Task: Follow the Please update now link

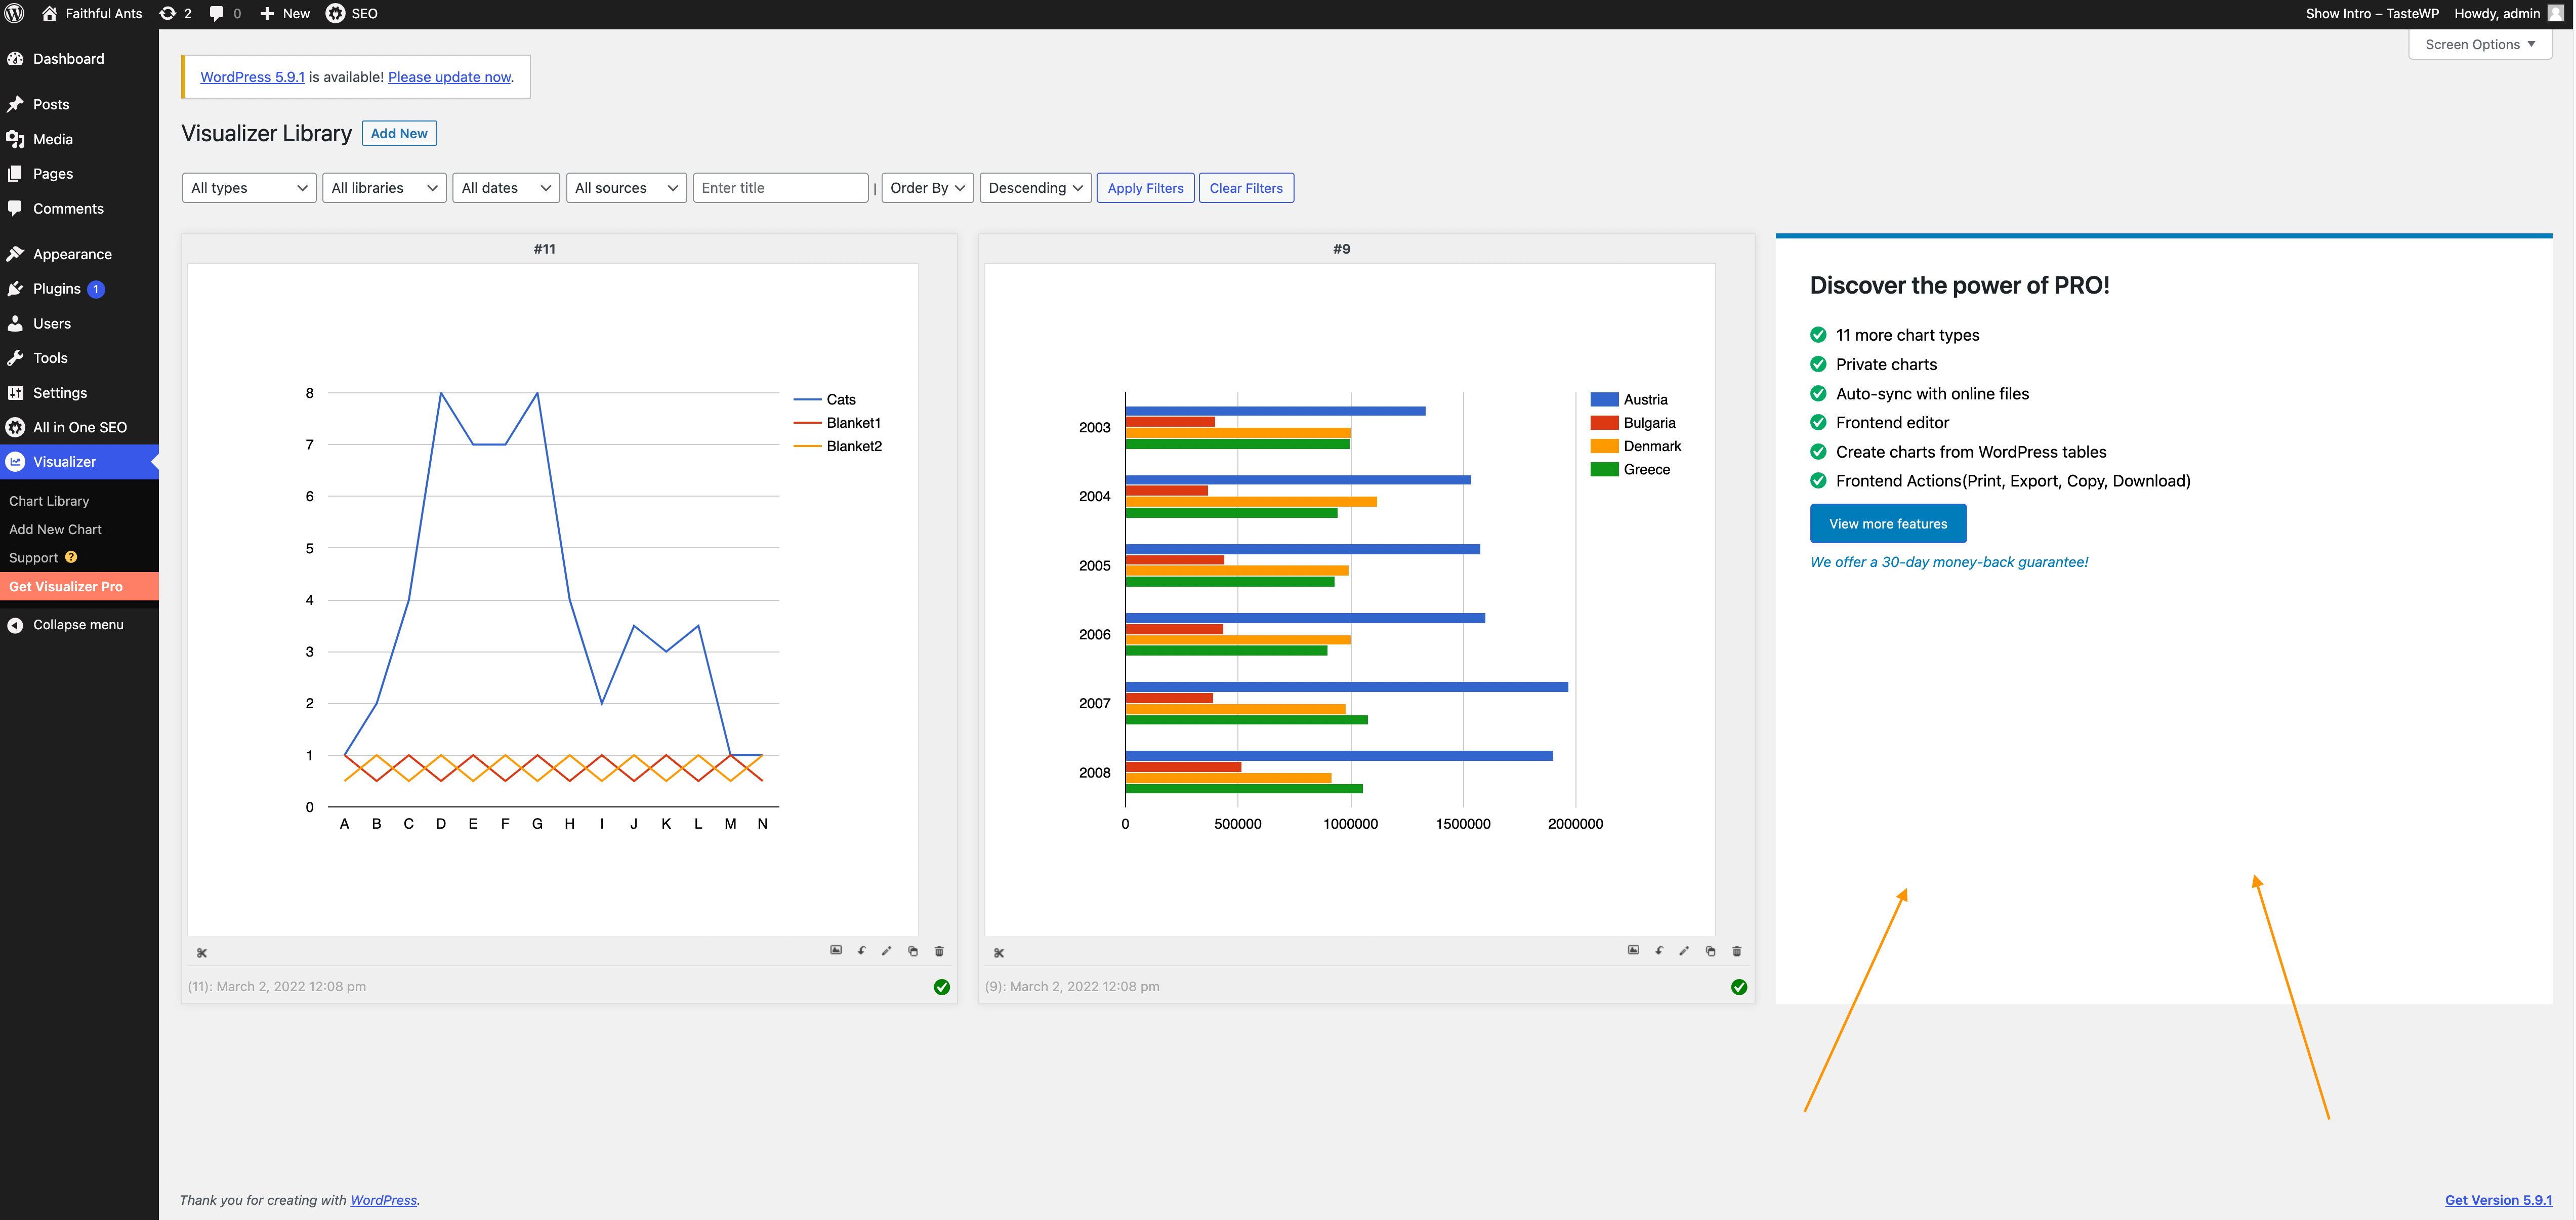Action: point(449,77)
